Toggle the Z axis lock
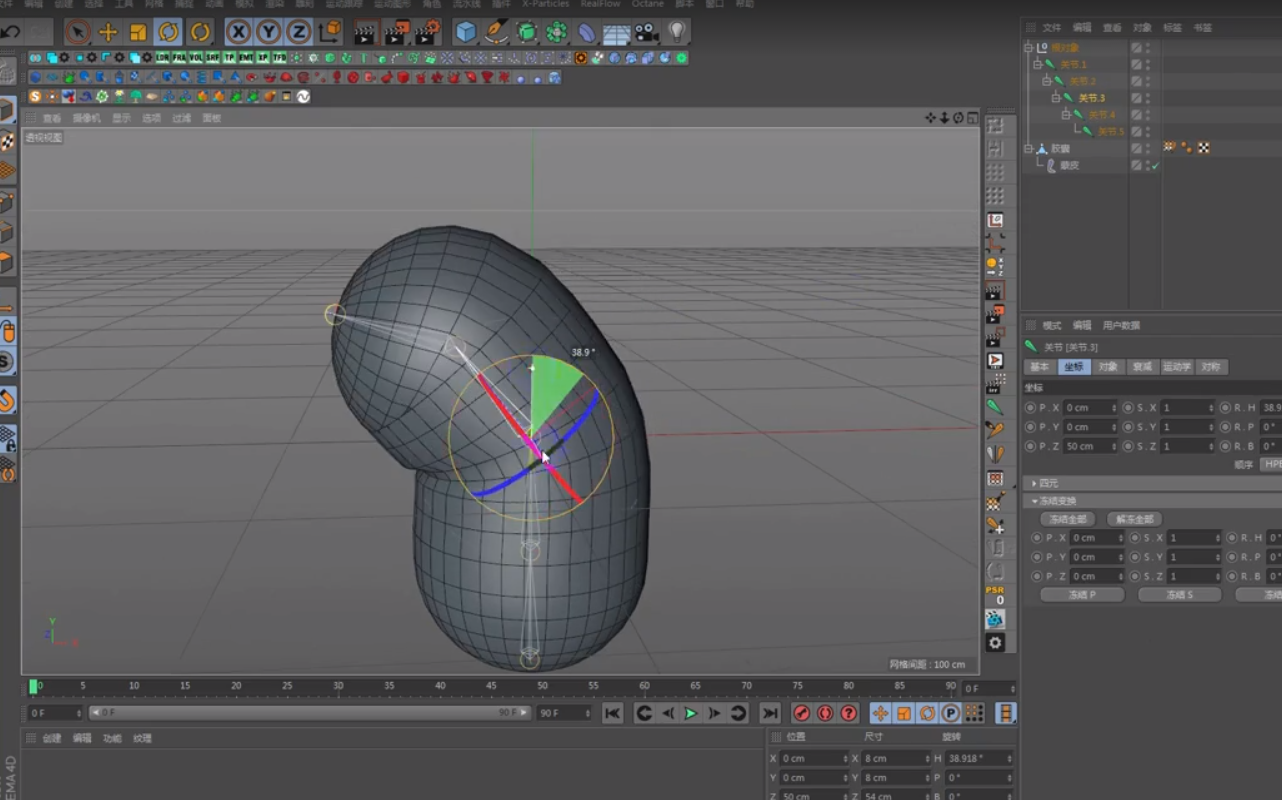1282x800 pixels. (298, 32)
